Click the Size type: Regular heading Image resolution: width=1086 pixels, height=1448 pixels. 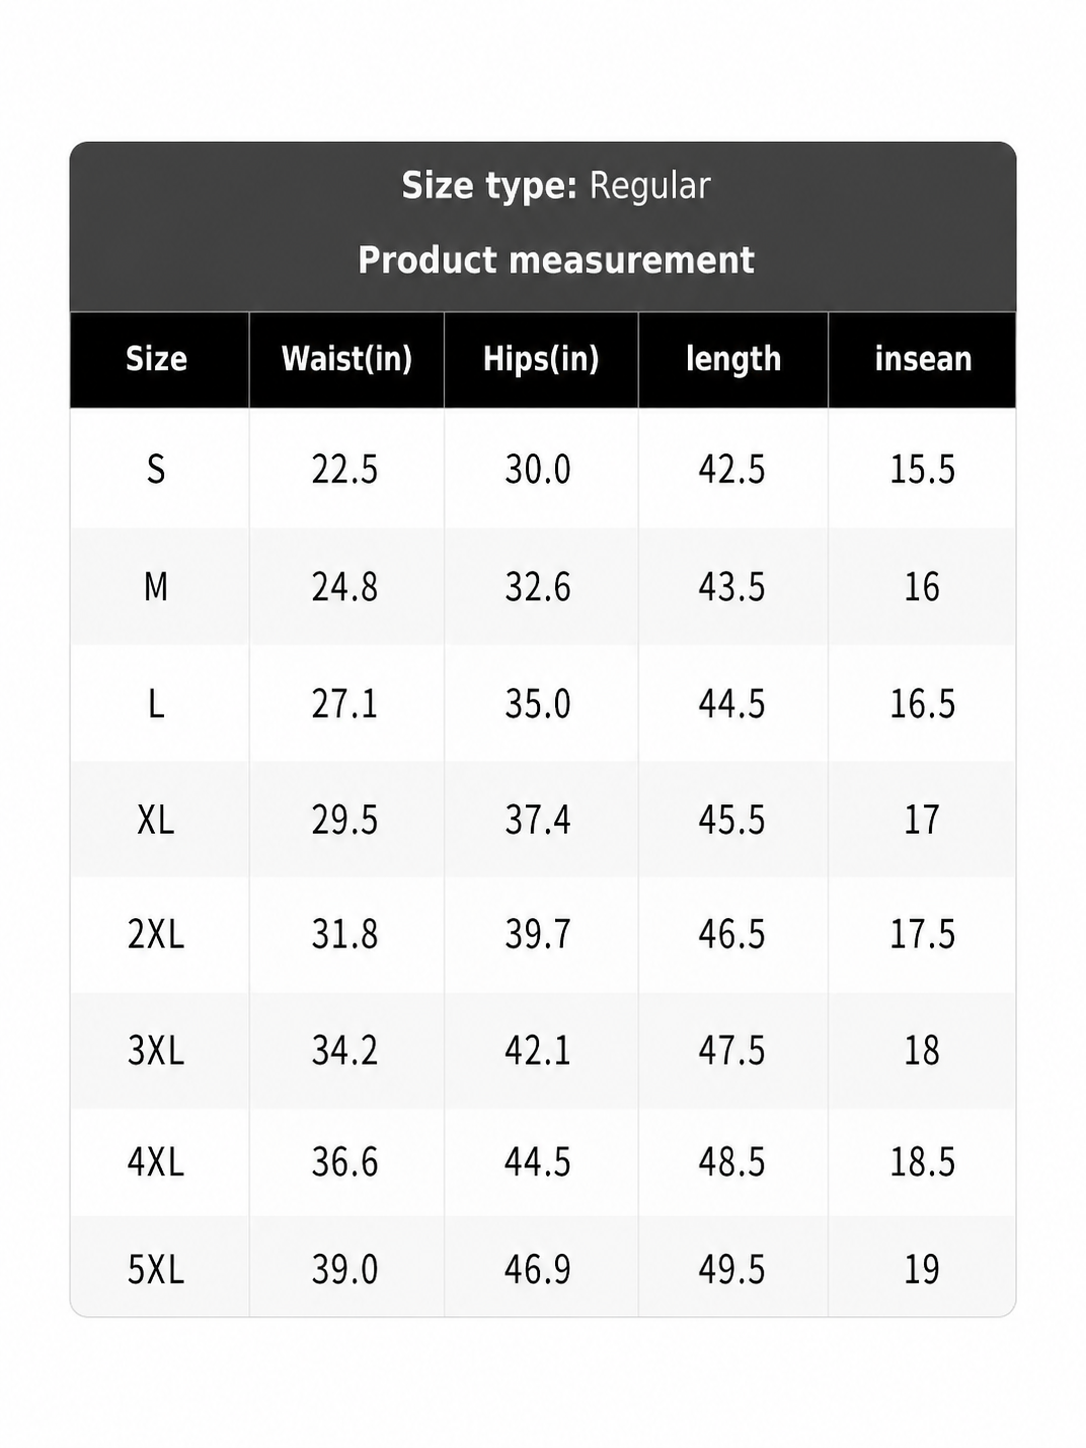(x=556, y=187)
